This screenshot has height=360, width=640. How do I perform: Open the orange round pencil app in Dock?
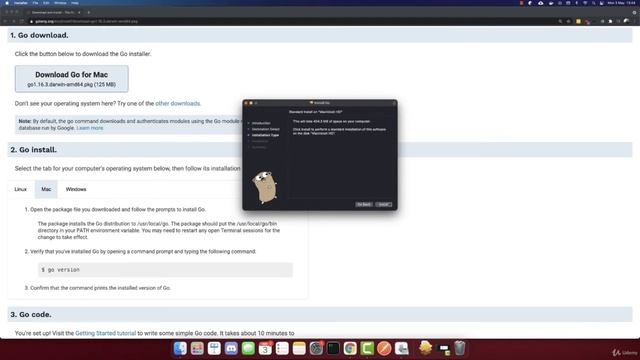(x=384, y=348)
